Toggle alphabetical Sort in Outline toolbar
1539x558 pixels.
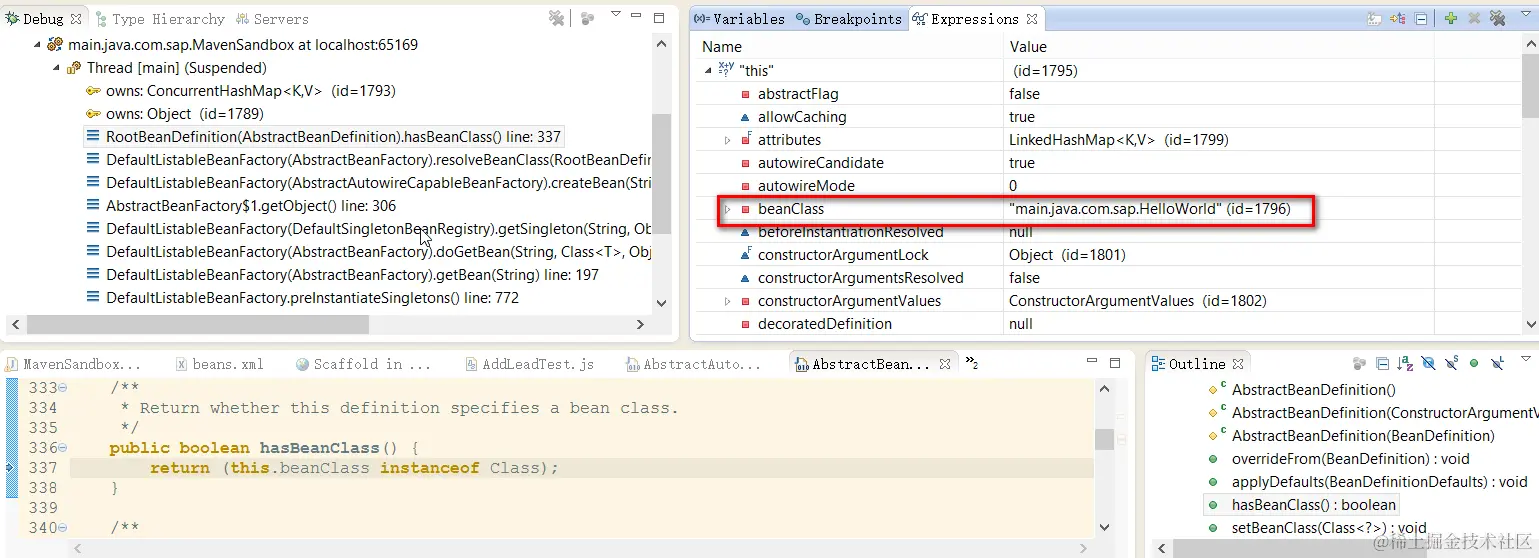pos(1405,364)
